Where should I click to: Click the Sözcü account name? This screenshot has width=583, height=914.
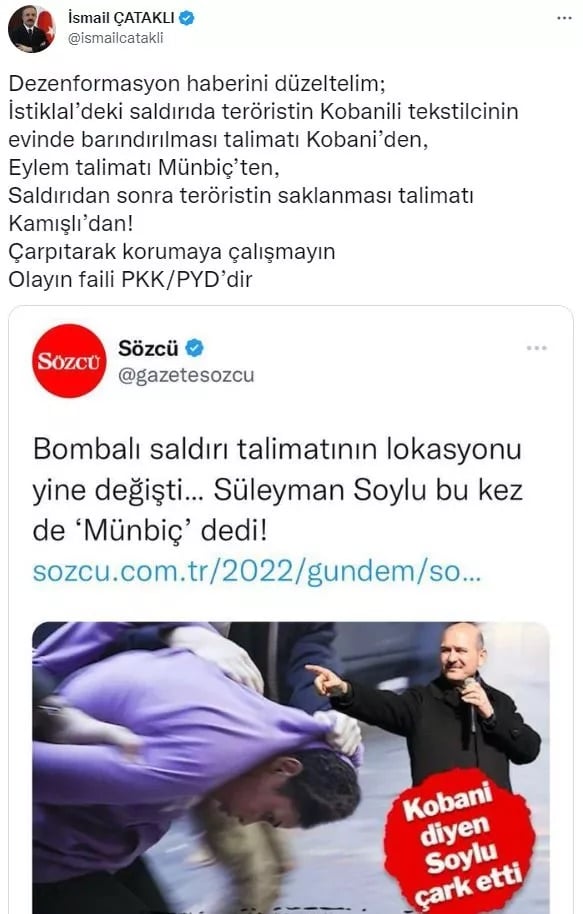(148, 349)
